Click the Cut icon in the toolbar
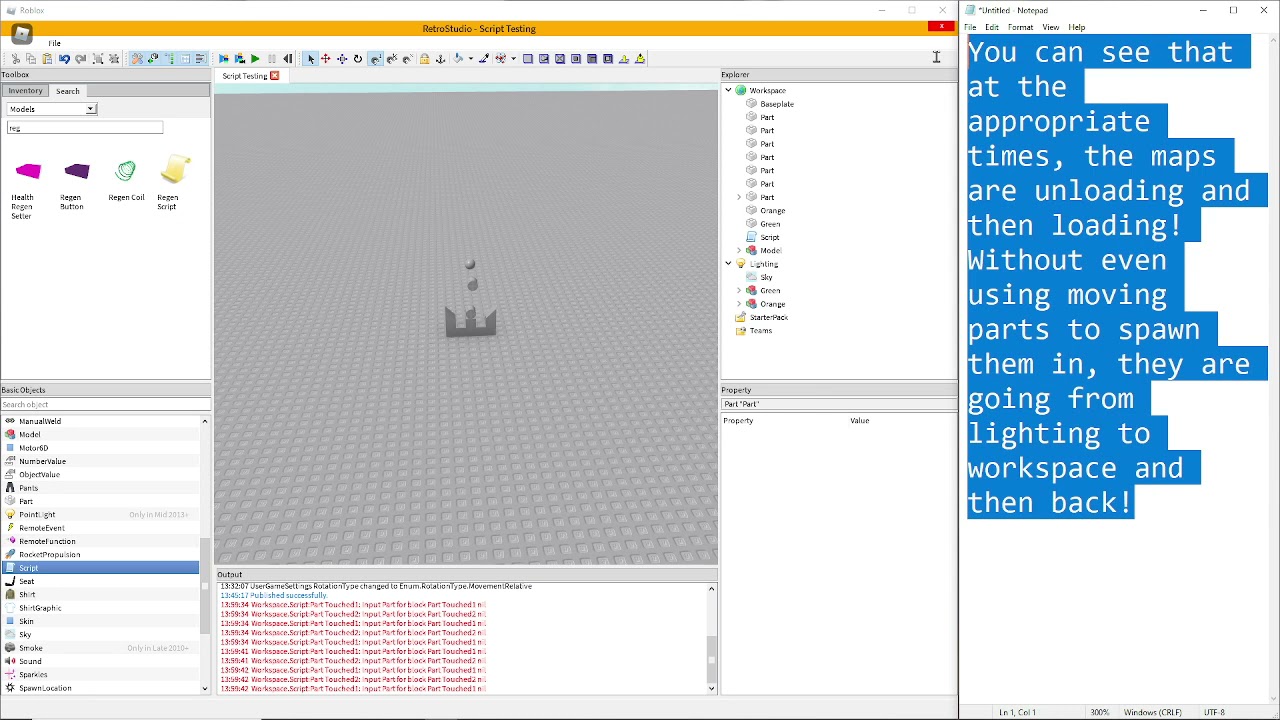 pyautogui.click(x=15, y=58)
